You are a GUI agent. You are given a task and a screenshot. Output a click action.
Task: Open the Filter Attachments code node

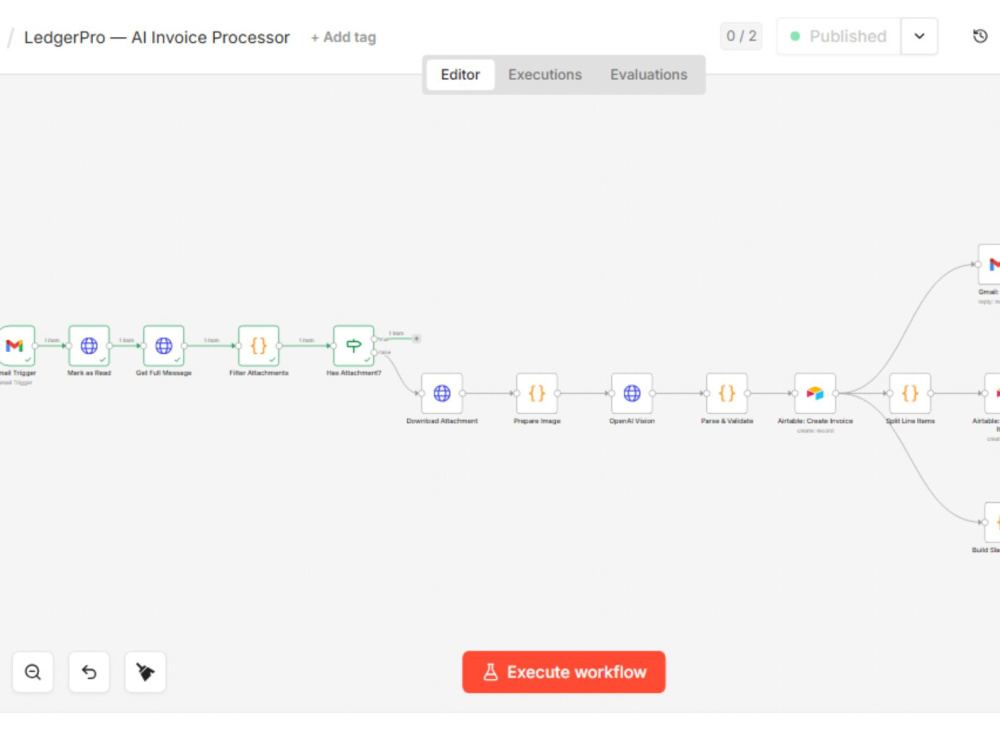point(259,346)
